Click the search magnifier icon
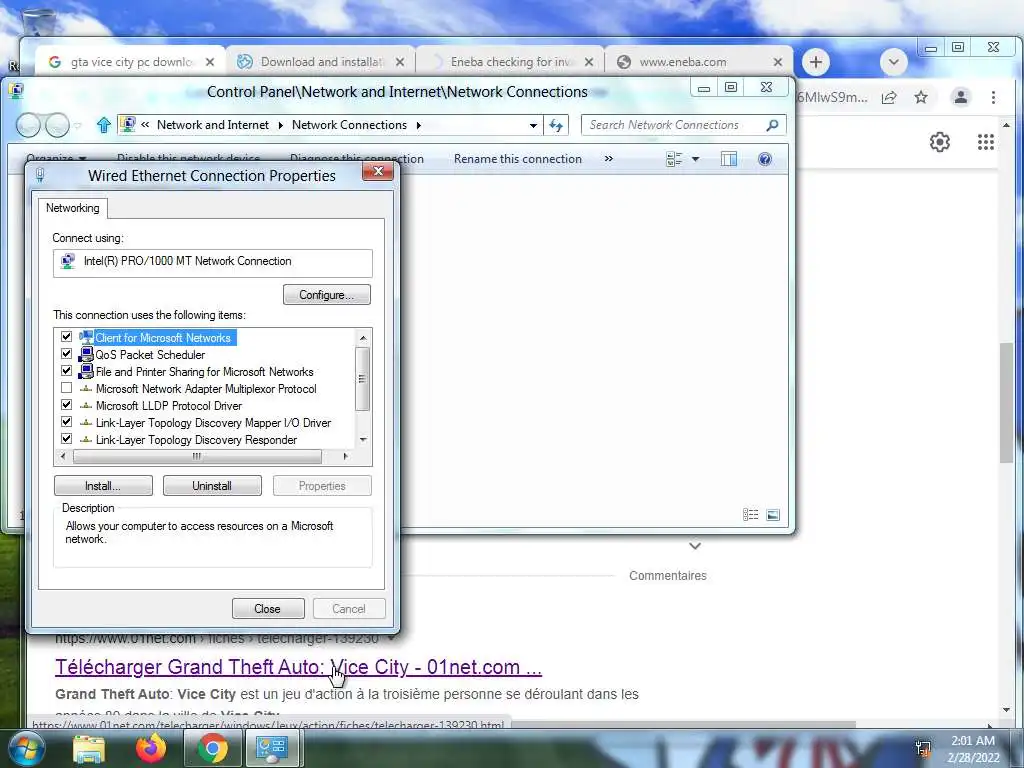 [773, 125]
